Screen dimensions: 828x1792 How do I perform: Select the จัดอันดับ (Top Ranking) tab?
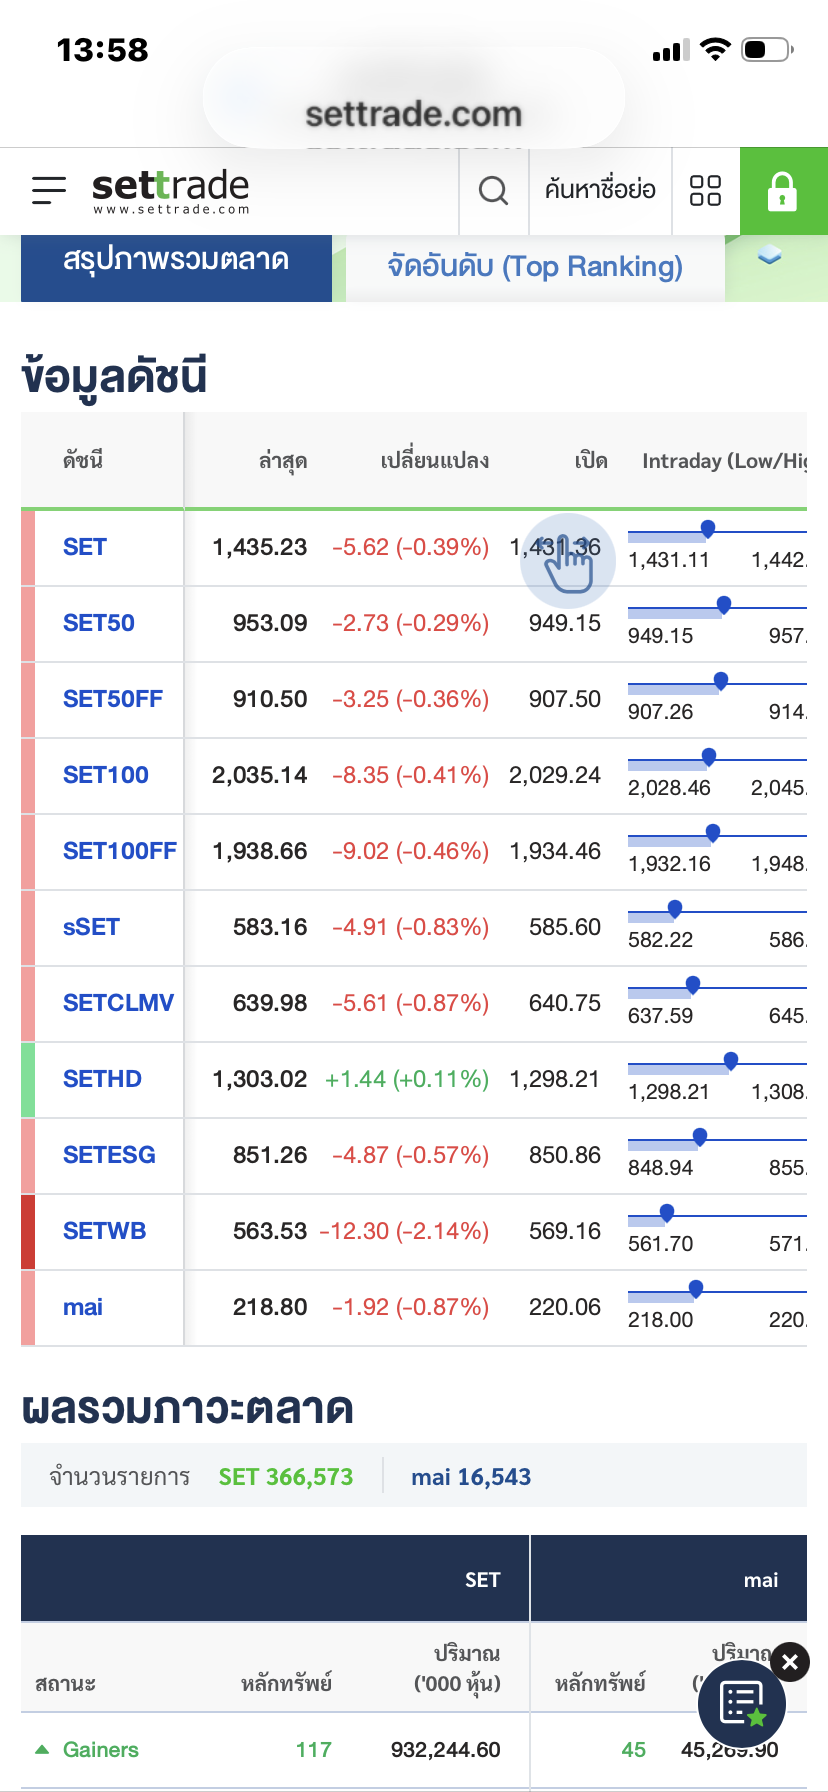tap(535, 267)
